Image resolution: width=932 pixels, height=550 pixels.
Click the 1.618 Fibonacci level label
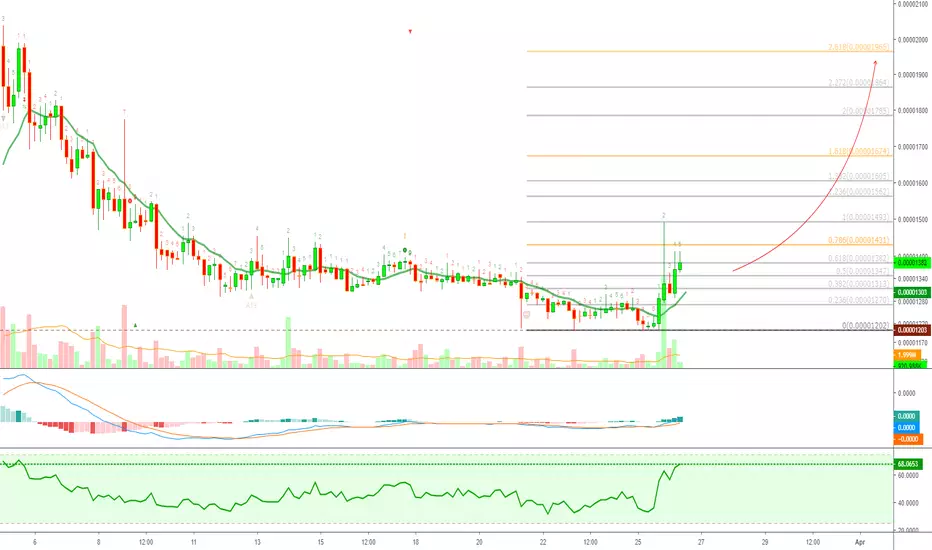(859, 152)
